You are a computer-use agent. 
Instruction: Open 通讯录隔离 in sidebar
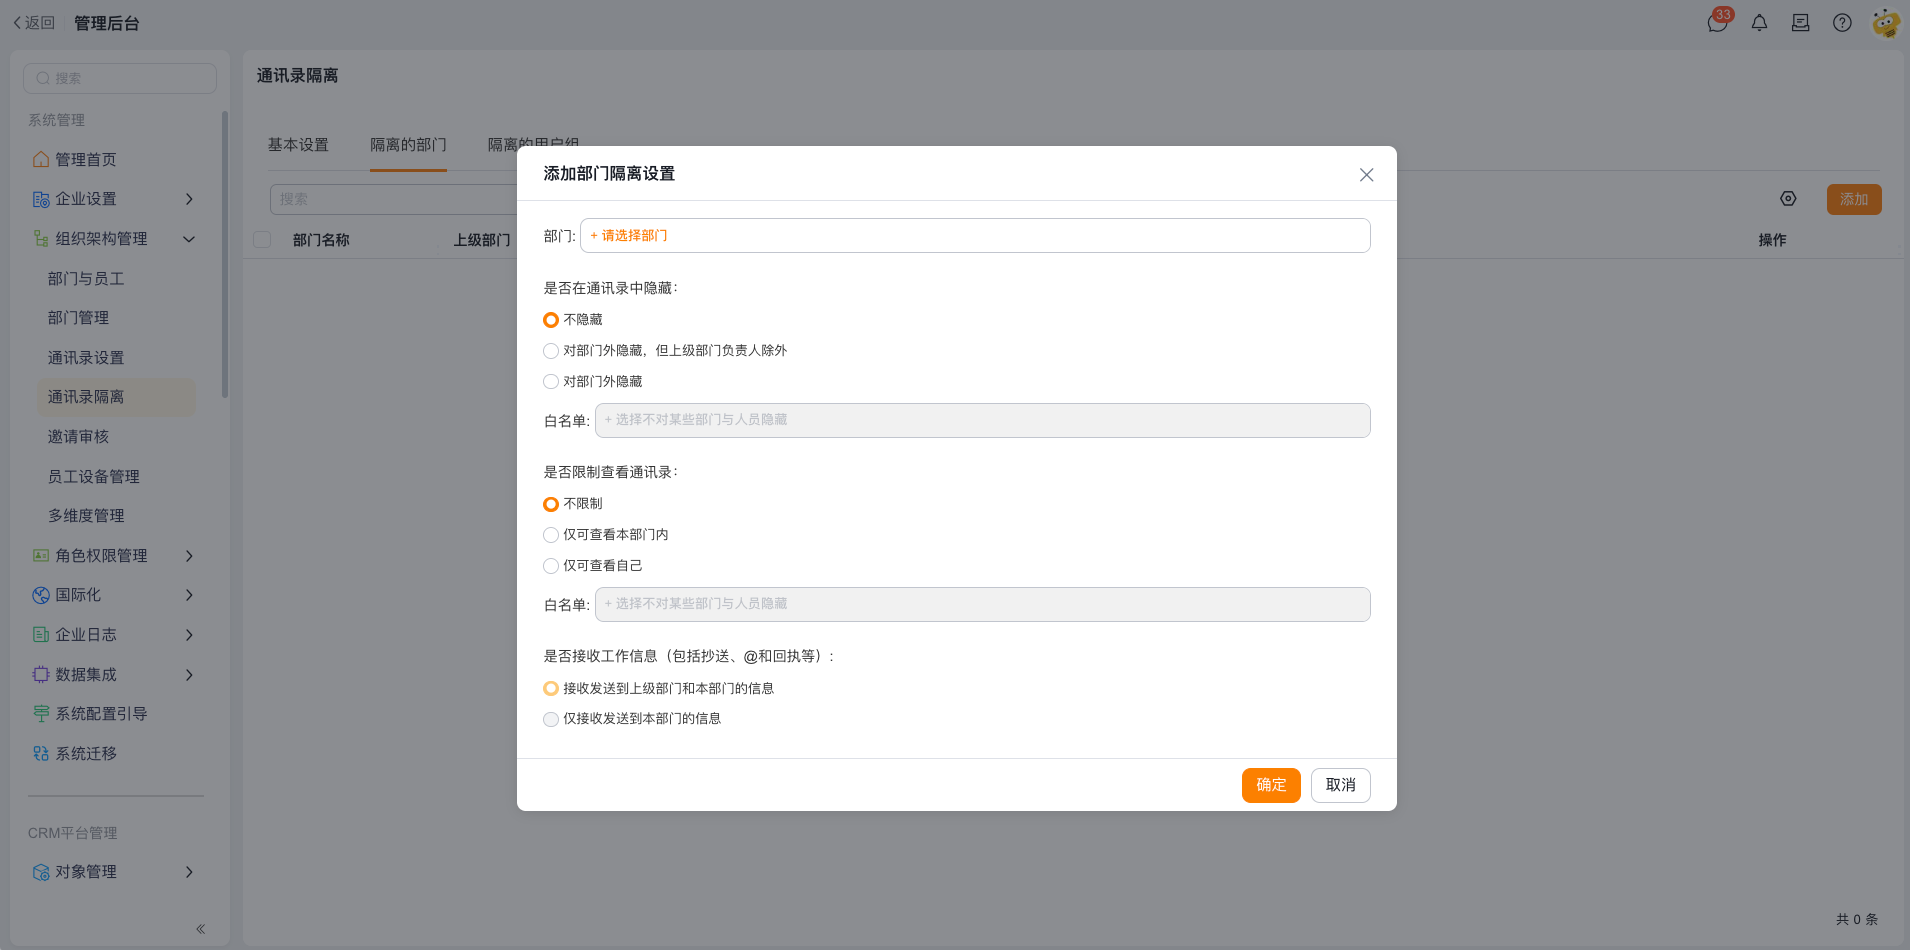pyautogui.click(x=116, y=397)
